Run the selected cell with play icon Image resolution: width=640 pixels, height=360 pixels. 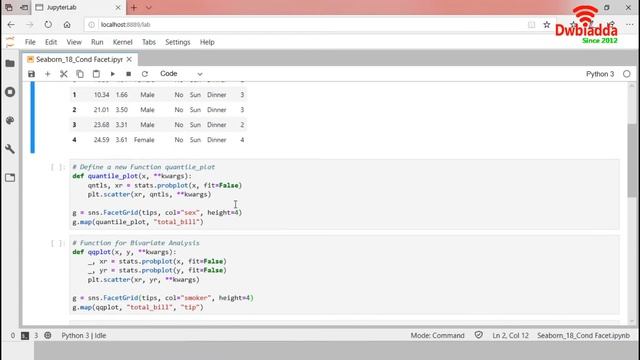[x=113, y=74]
